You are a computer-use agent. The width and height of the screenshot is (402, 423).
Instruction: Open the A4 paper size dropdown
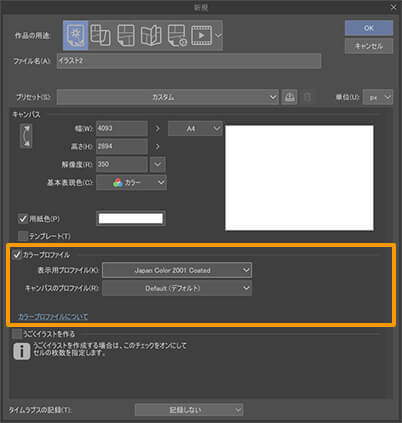tap(195, 128)
